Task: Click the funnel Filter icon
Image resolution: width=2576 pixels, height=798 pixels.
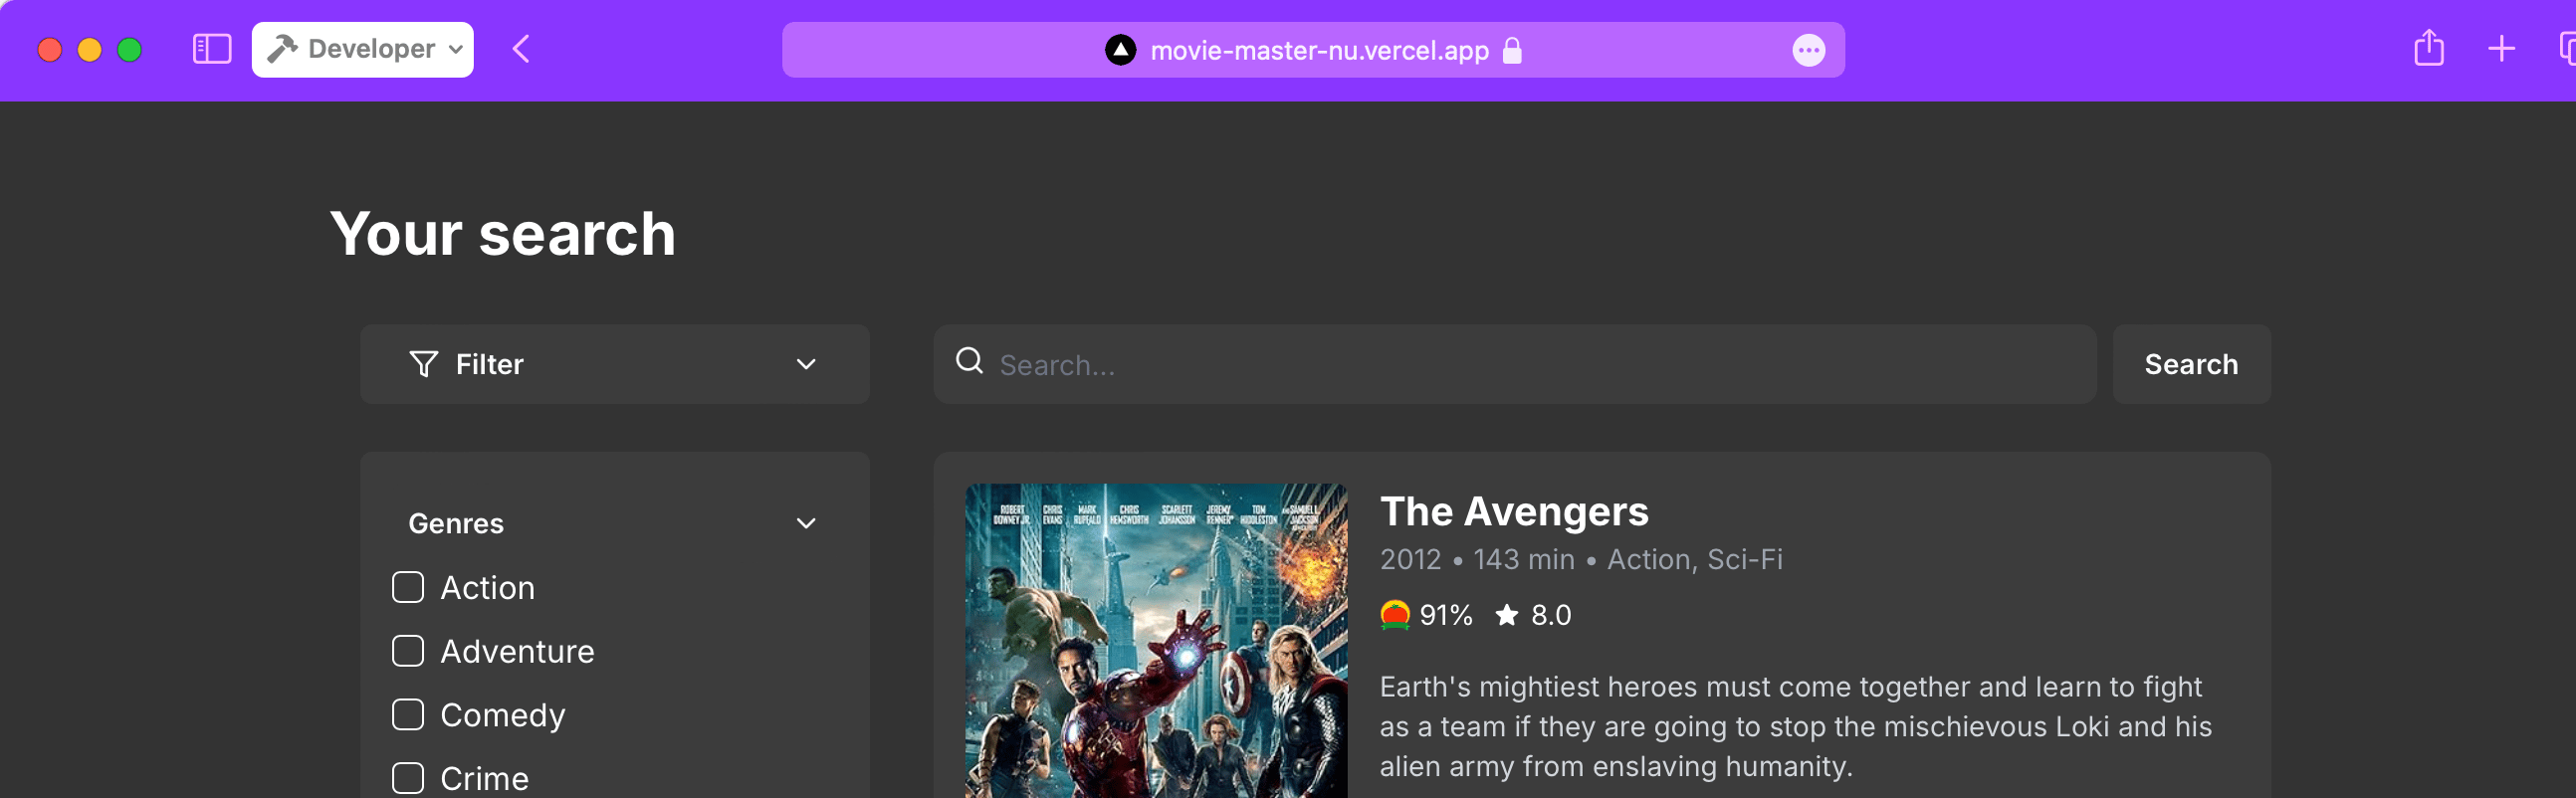Action: [424, 364]
